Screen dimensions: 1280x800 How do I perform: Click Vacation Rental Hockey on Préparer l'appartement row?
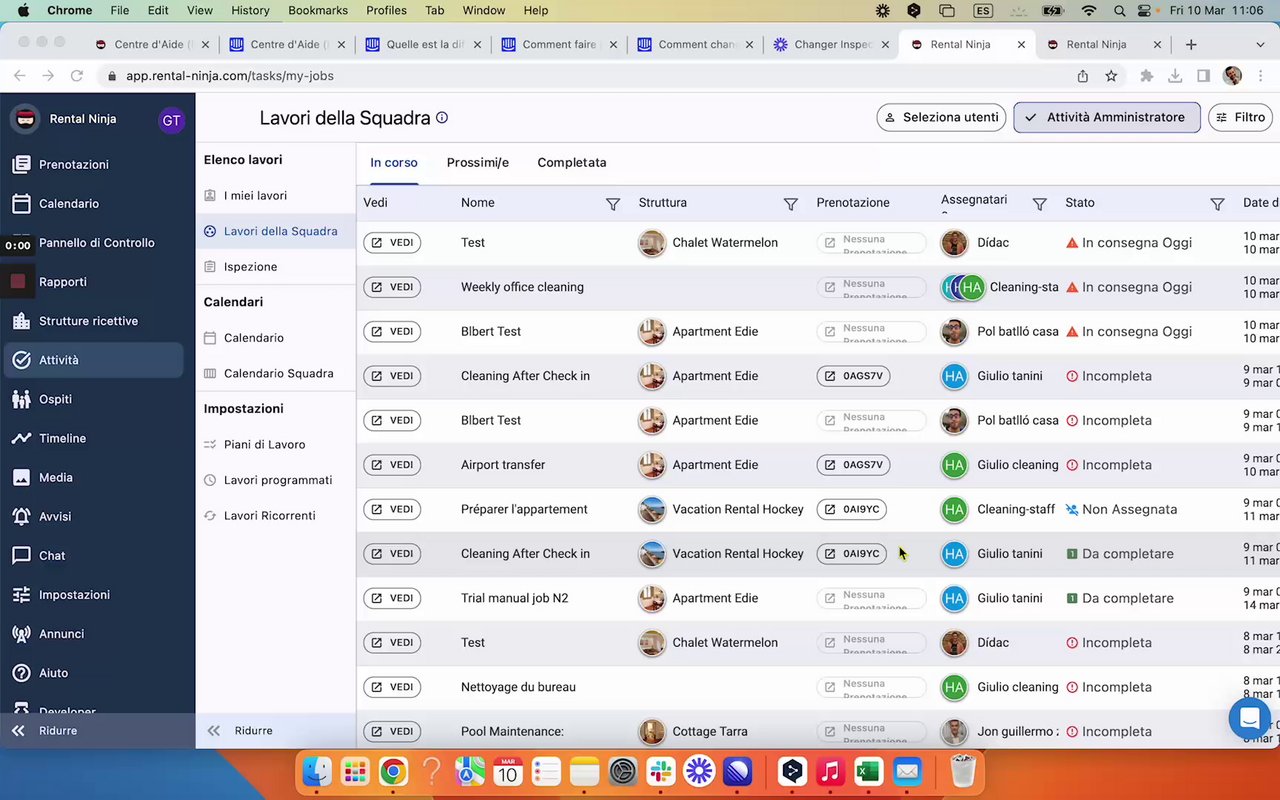738,509
